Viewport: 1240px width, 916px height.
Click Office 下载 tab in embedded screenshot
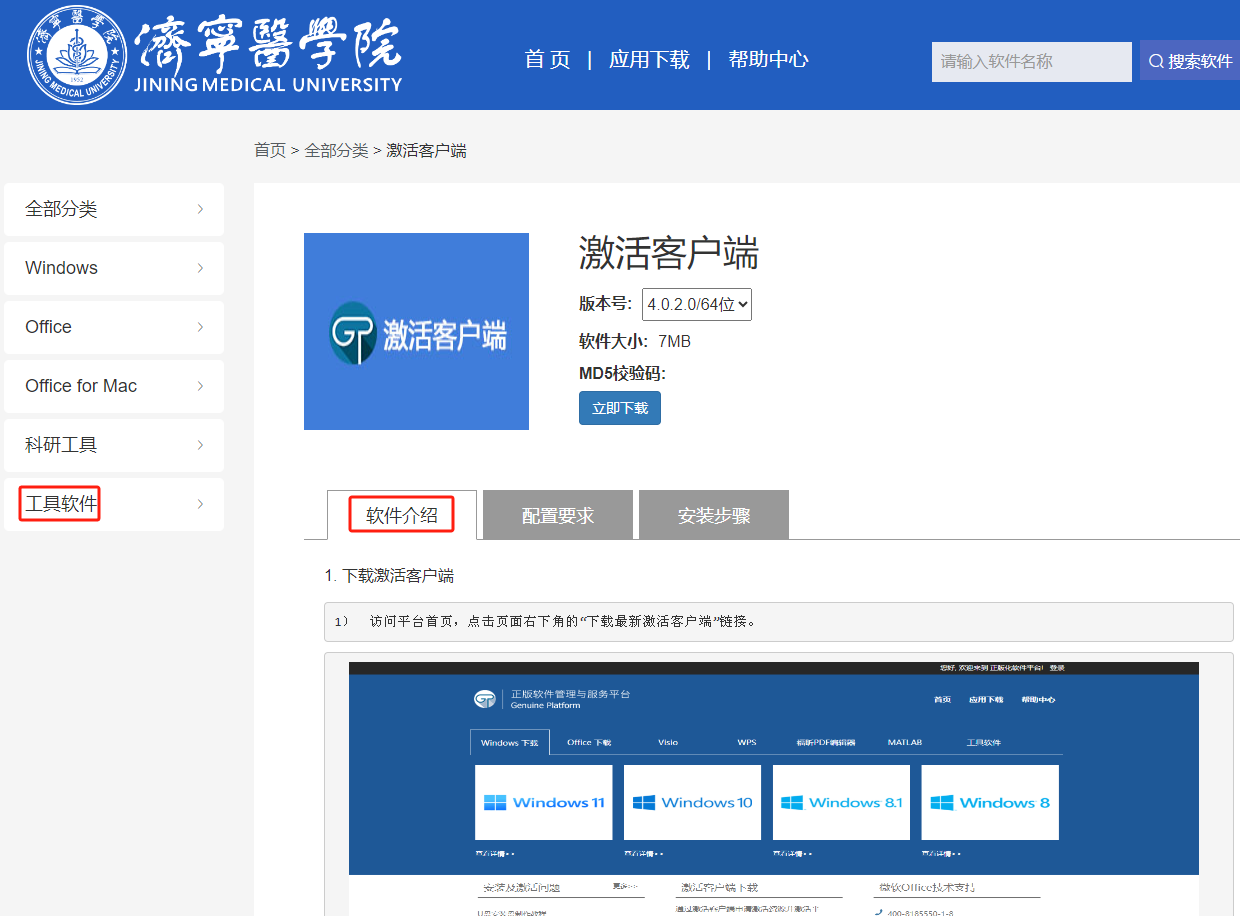tap(589, 742)
